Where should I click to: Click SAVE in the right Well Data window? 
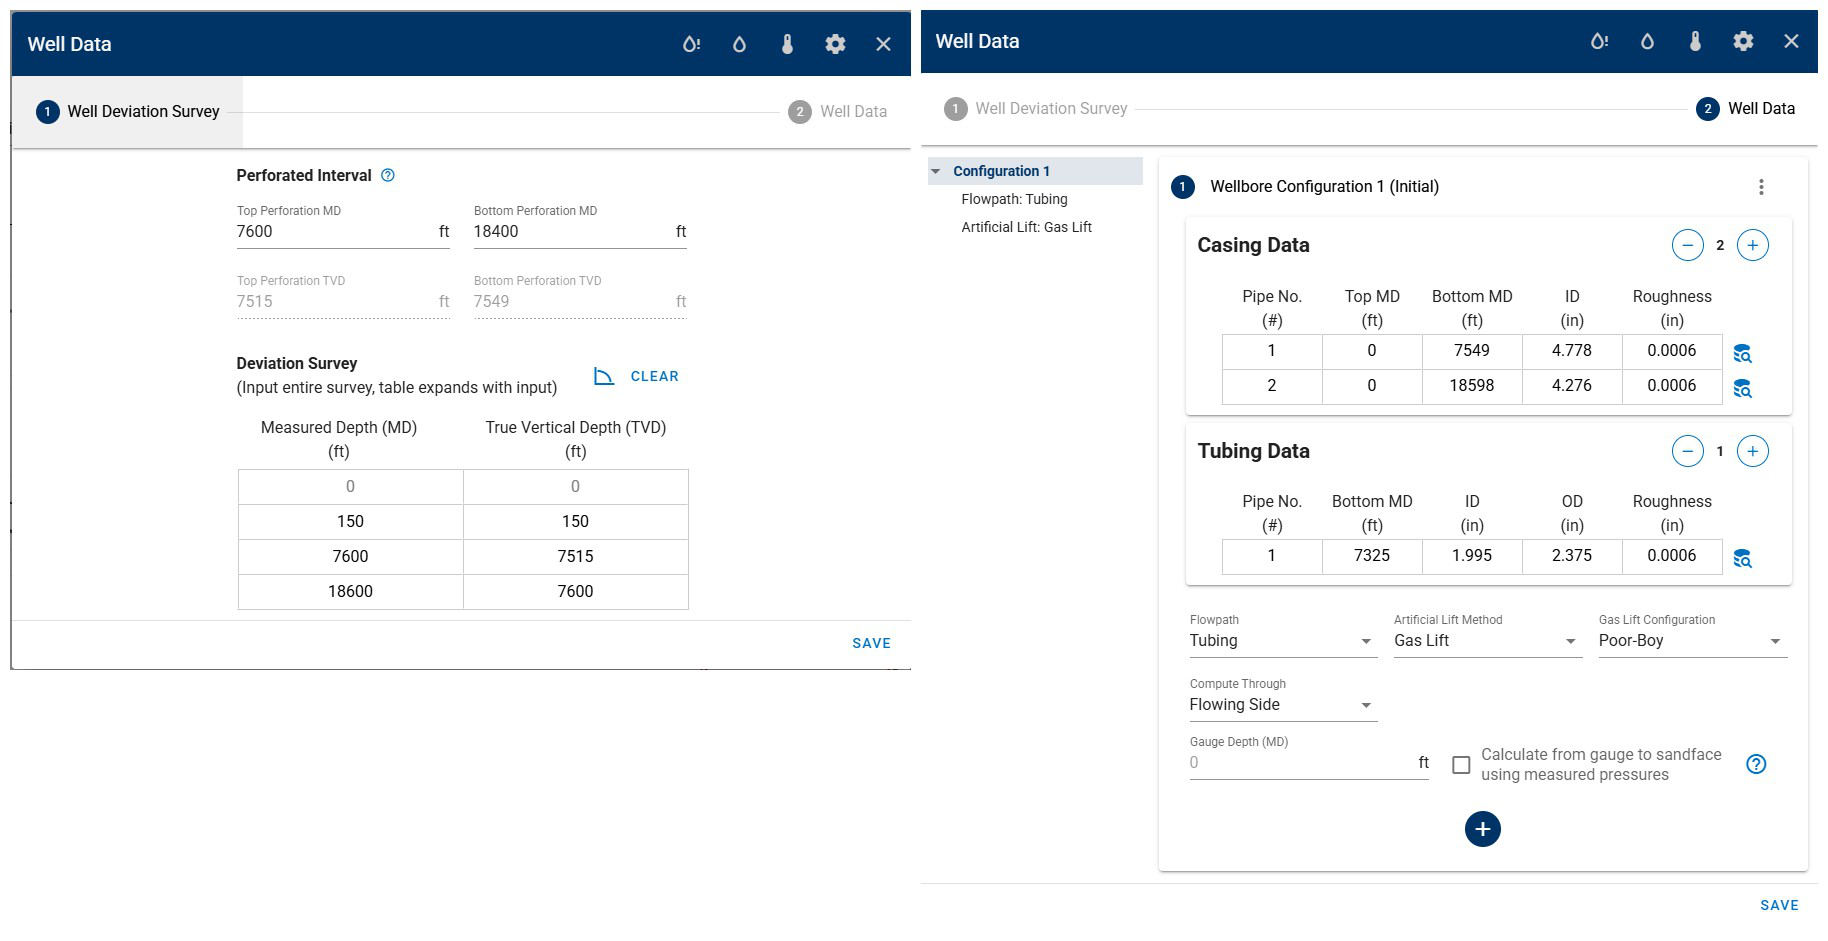[1779, 905]
